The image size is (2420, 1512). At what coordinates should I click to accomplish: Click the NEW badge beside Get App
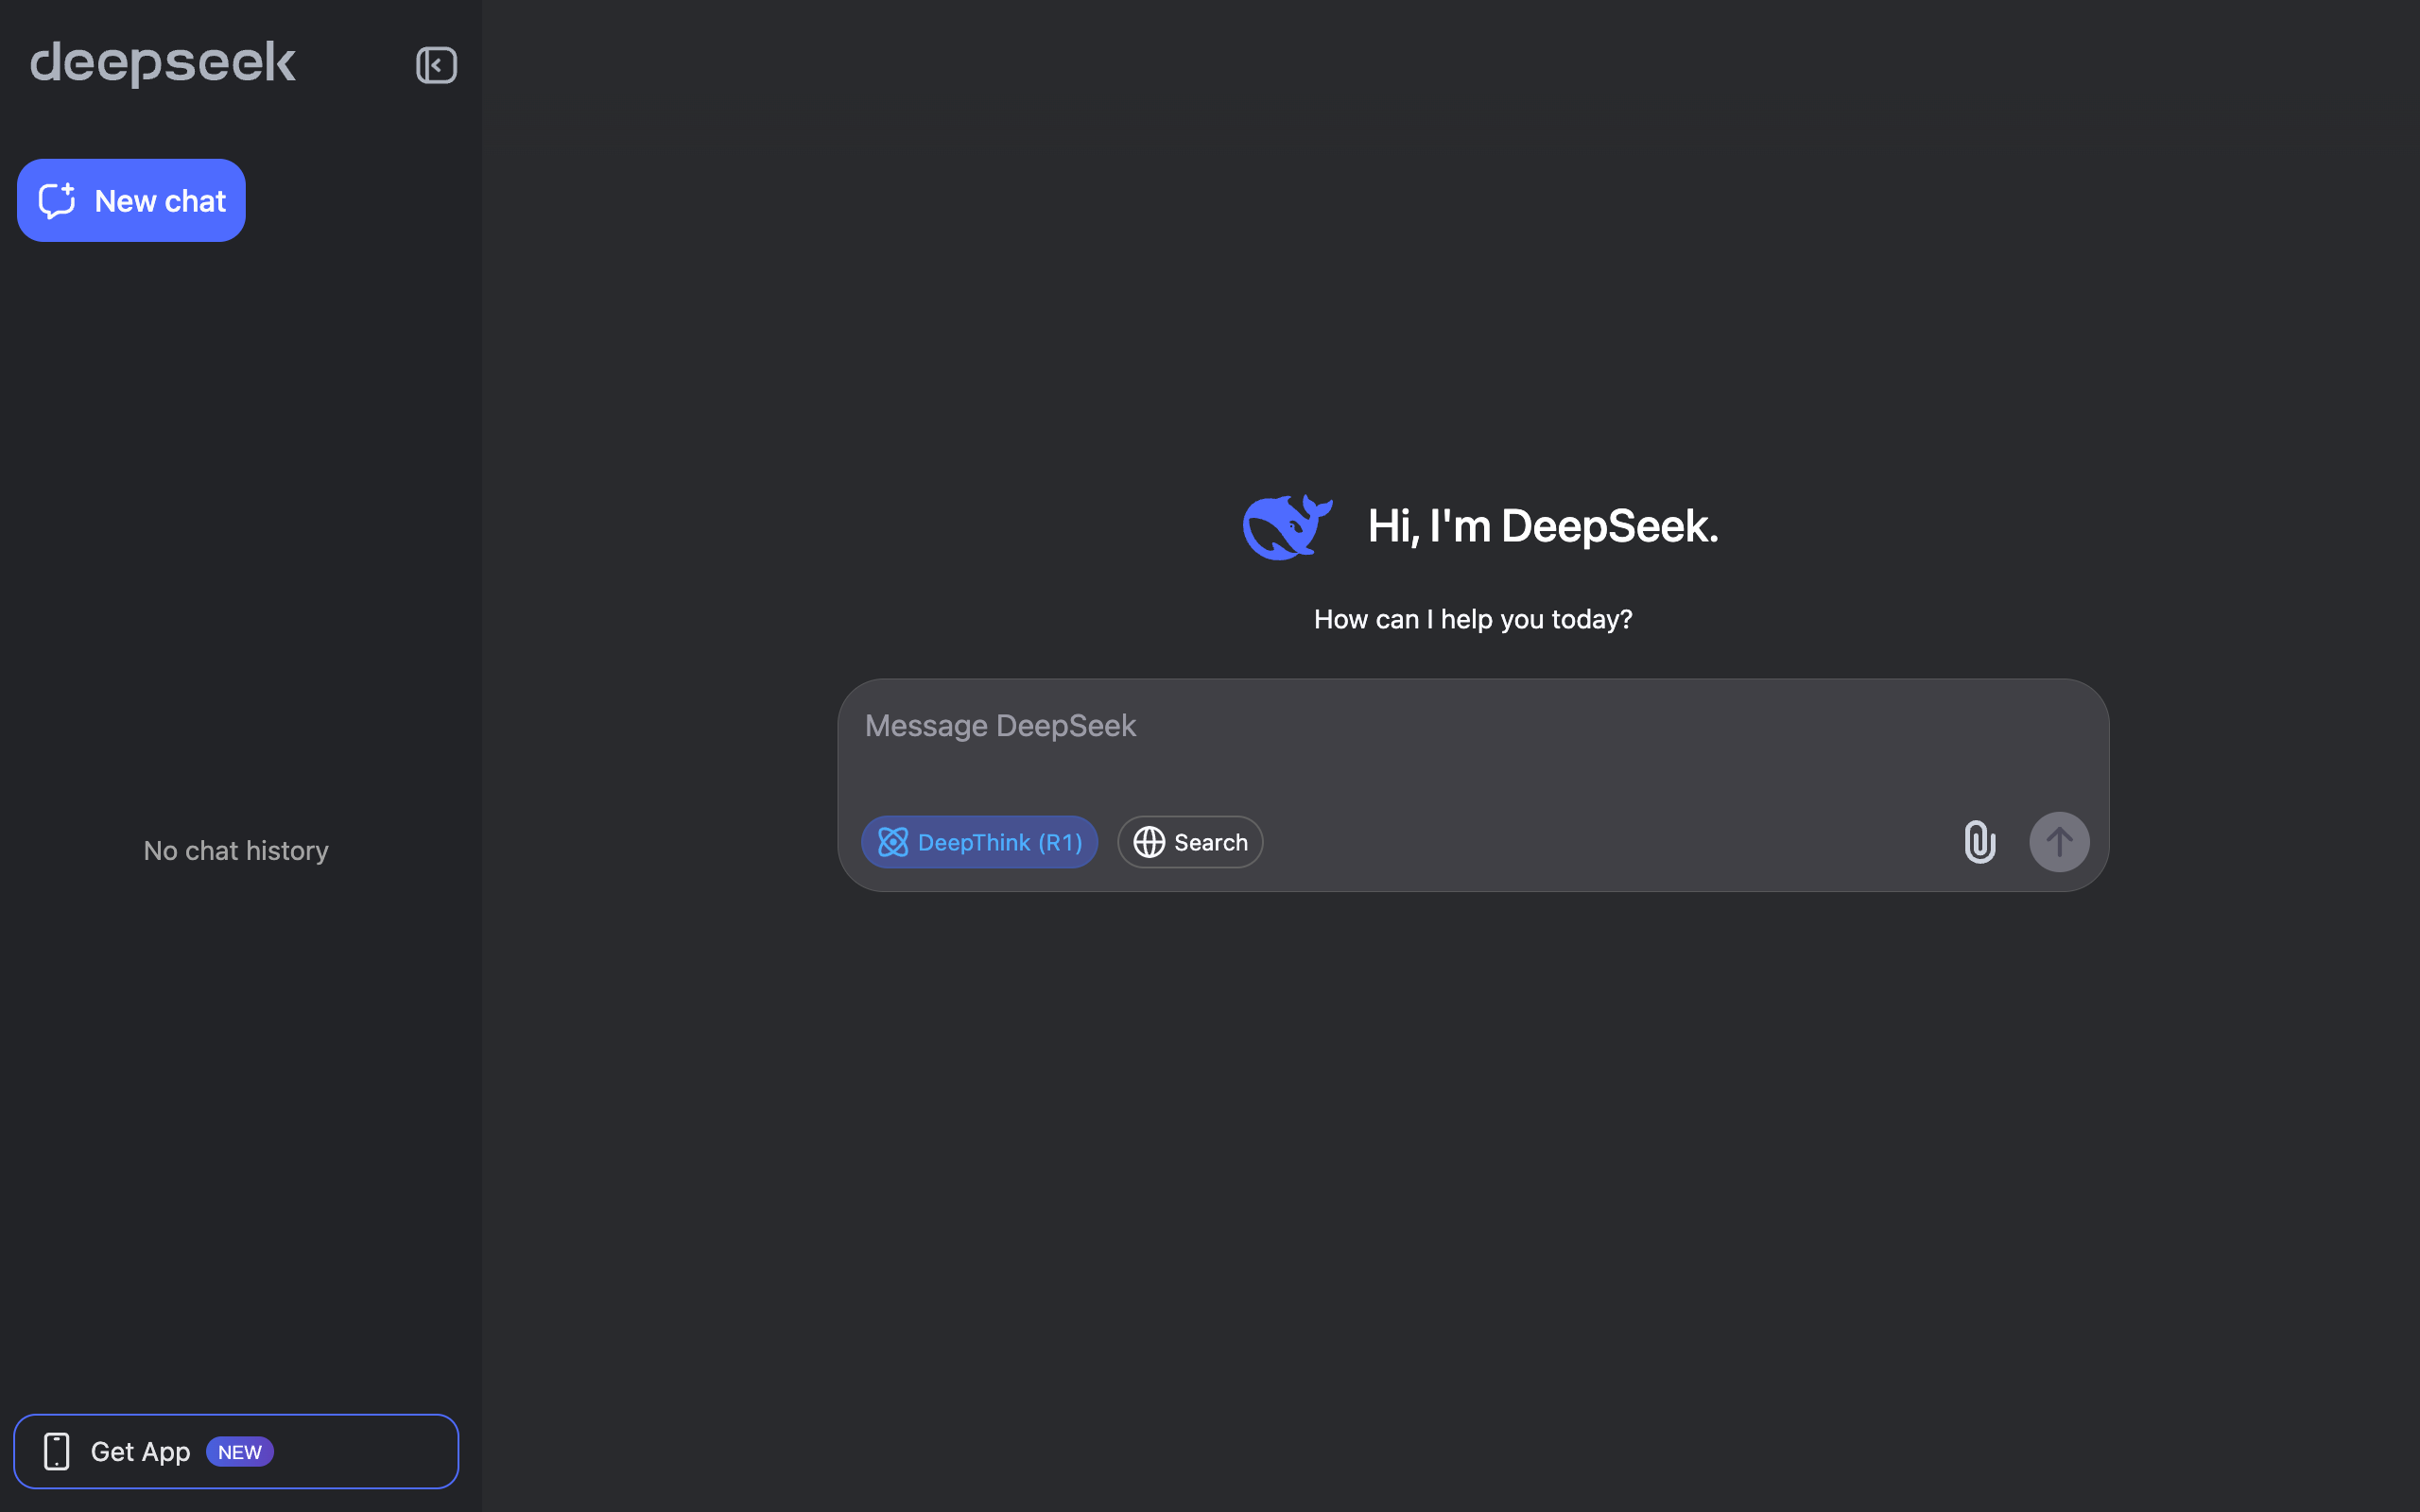240,1452
